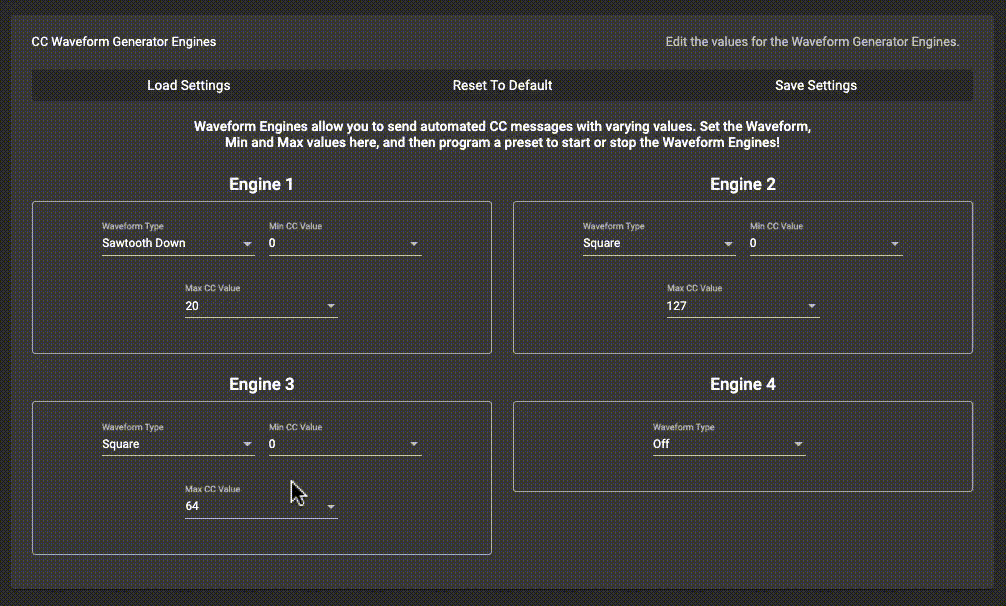
Task: Click the Off value in Engine 4
Action: click(x=662, y=444)
